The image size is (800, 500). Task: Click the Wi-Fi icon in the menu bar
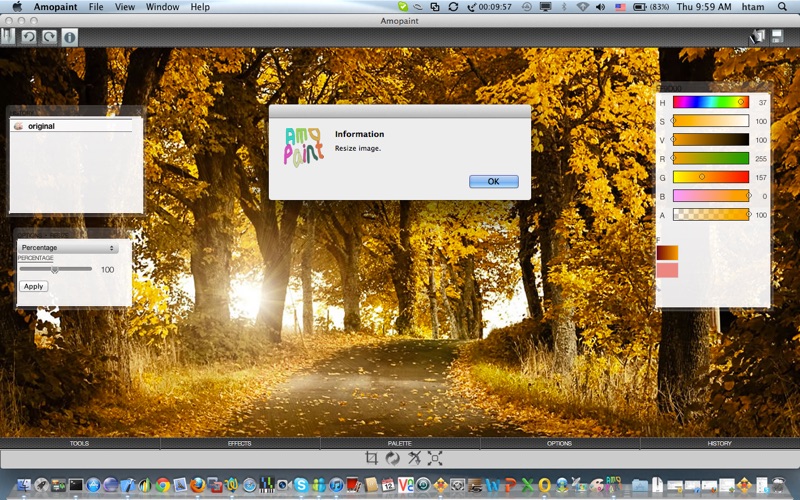[582, 7]
